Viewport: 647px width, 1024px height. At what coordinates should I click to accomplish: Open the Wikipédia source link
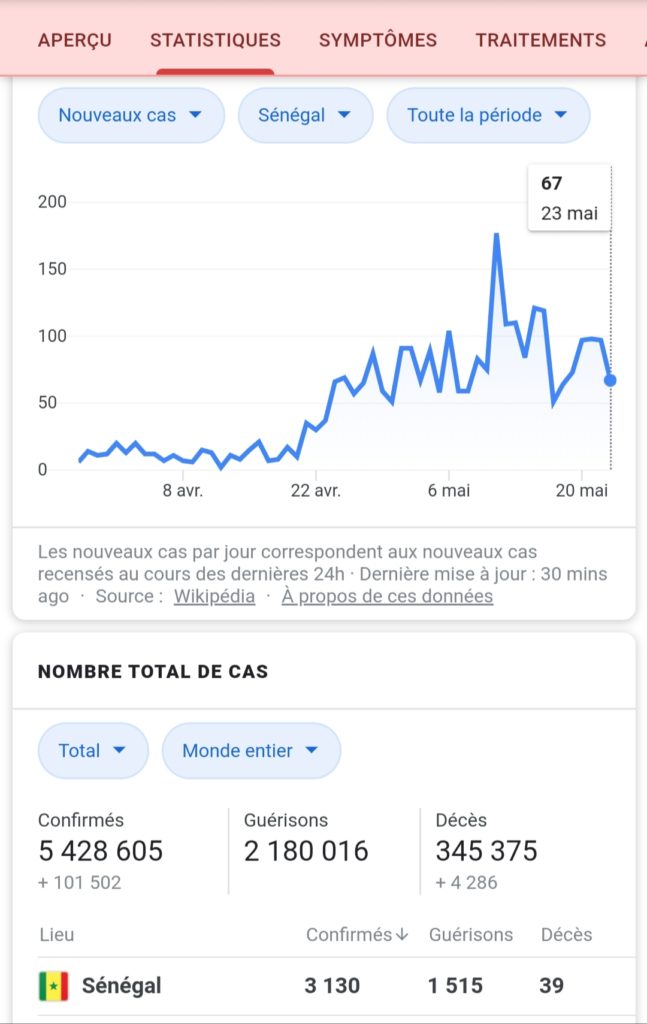point(214,596)
